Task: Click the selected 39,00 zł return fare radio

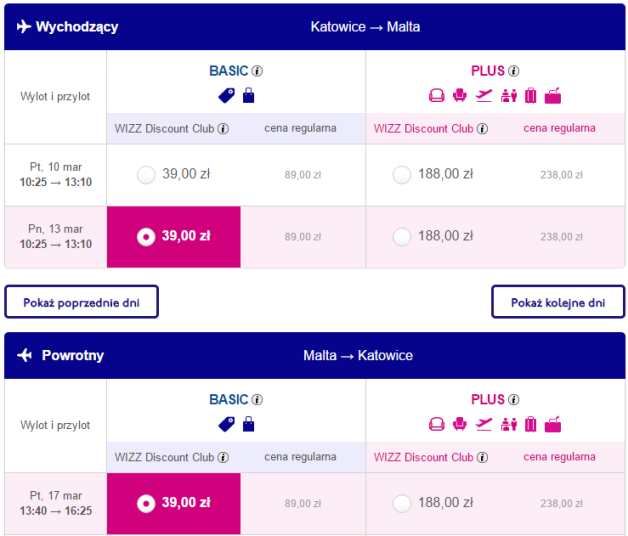Action: coord(146,504)
